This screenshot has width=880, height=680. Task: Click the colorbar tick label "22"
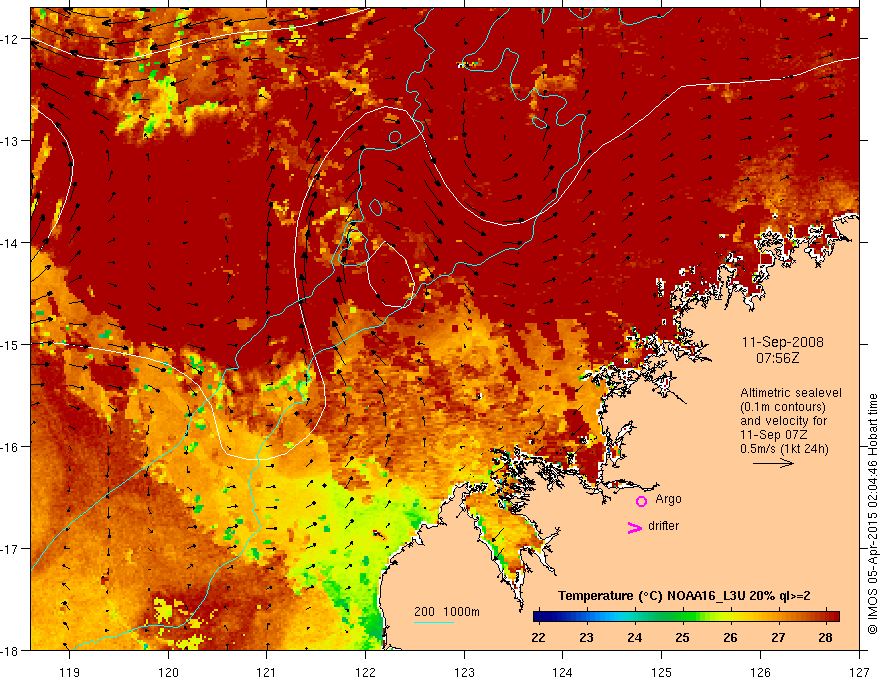tap(538, 637)
